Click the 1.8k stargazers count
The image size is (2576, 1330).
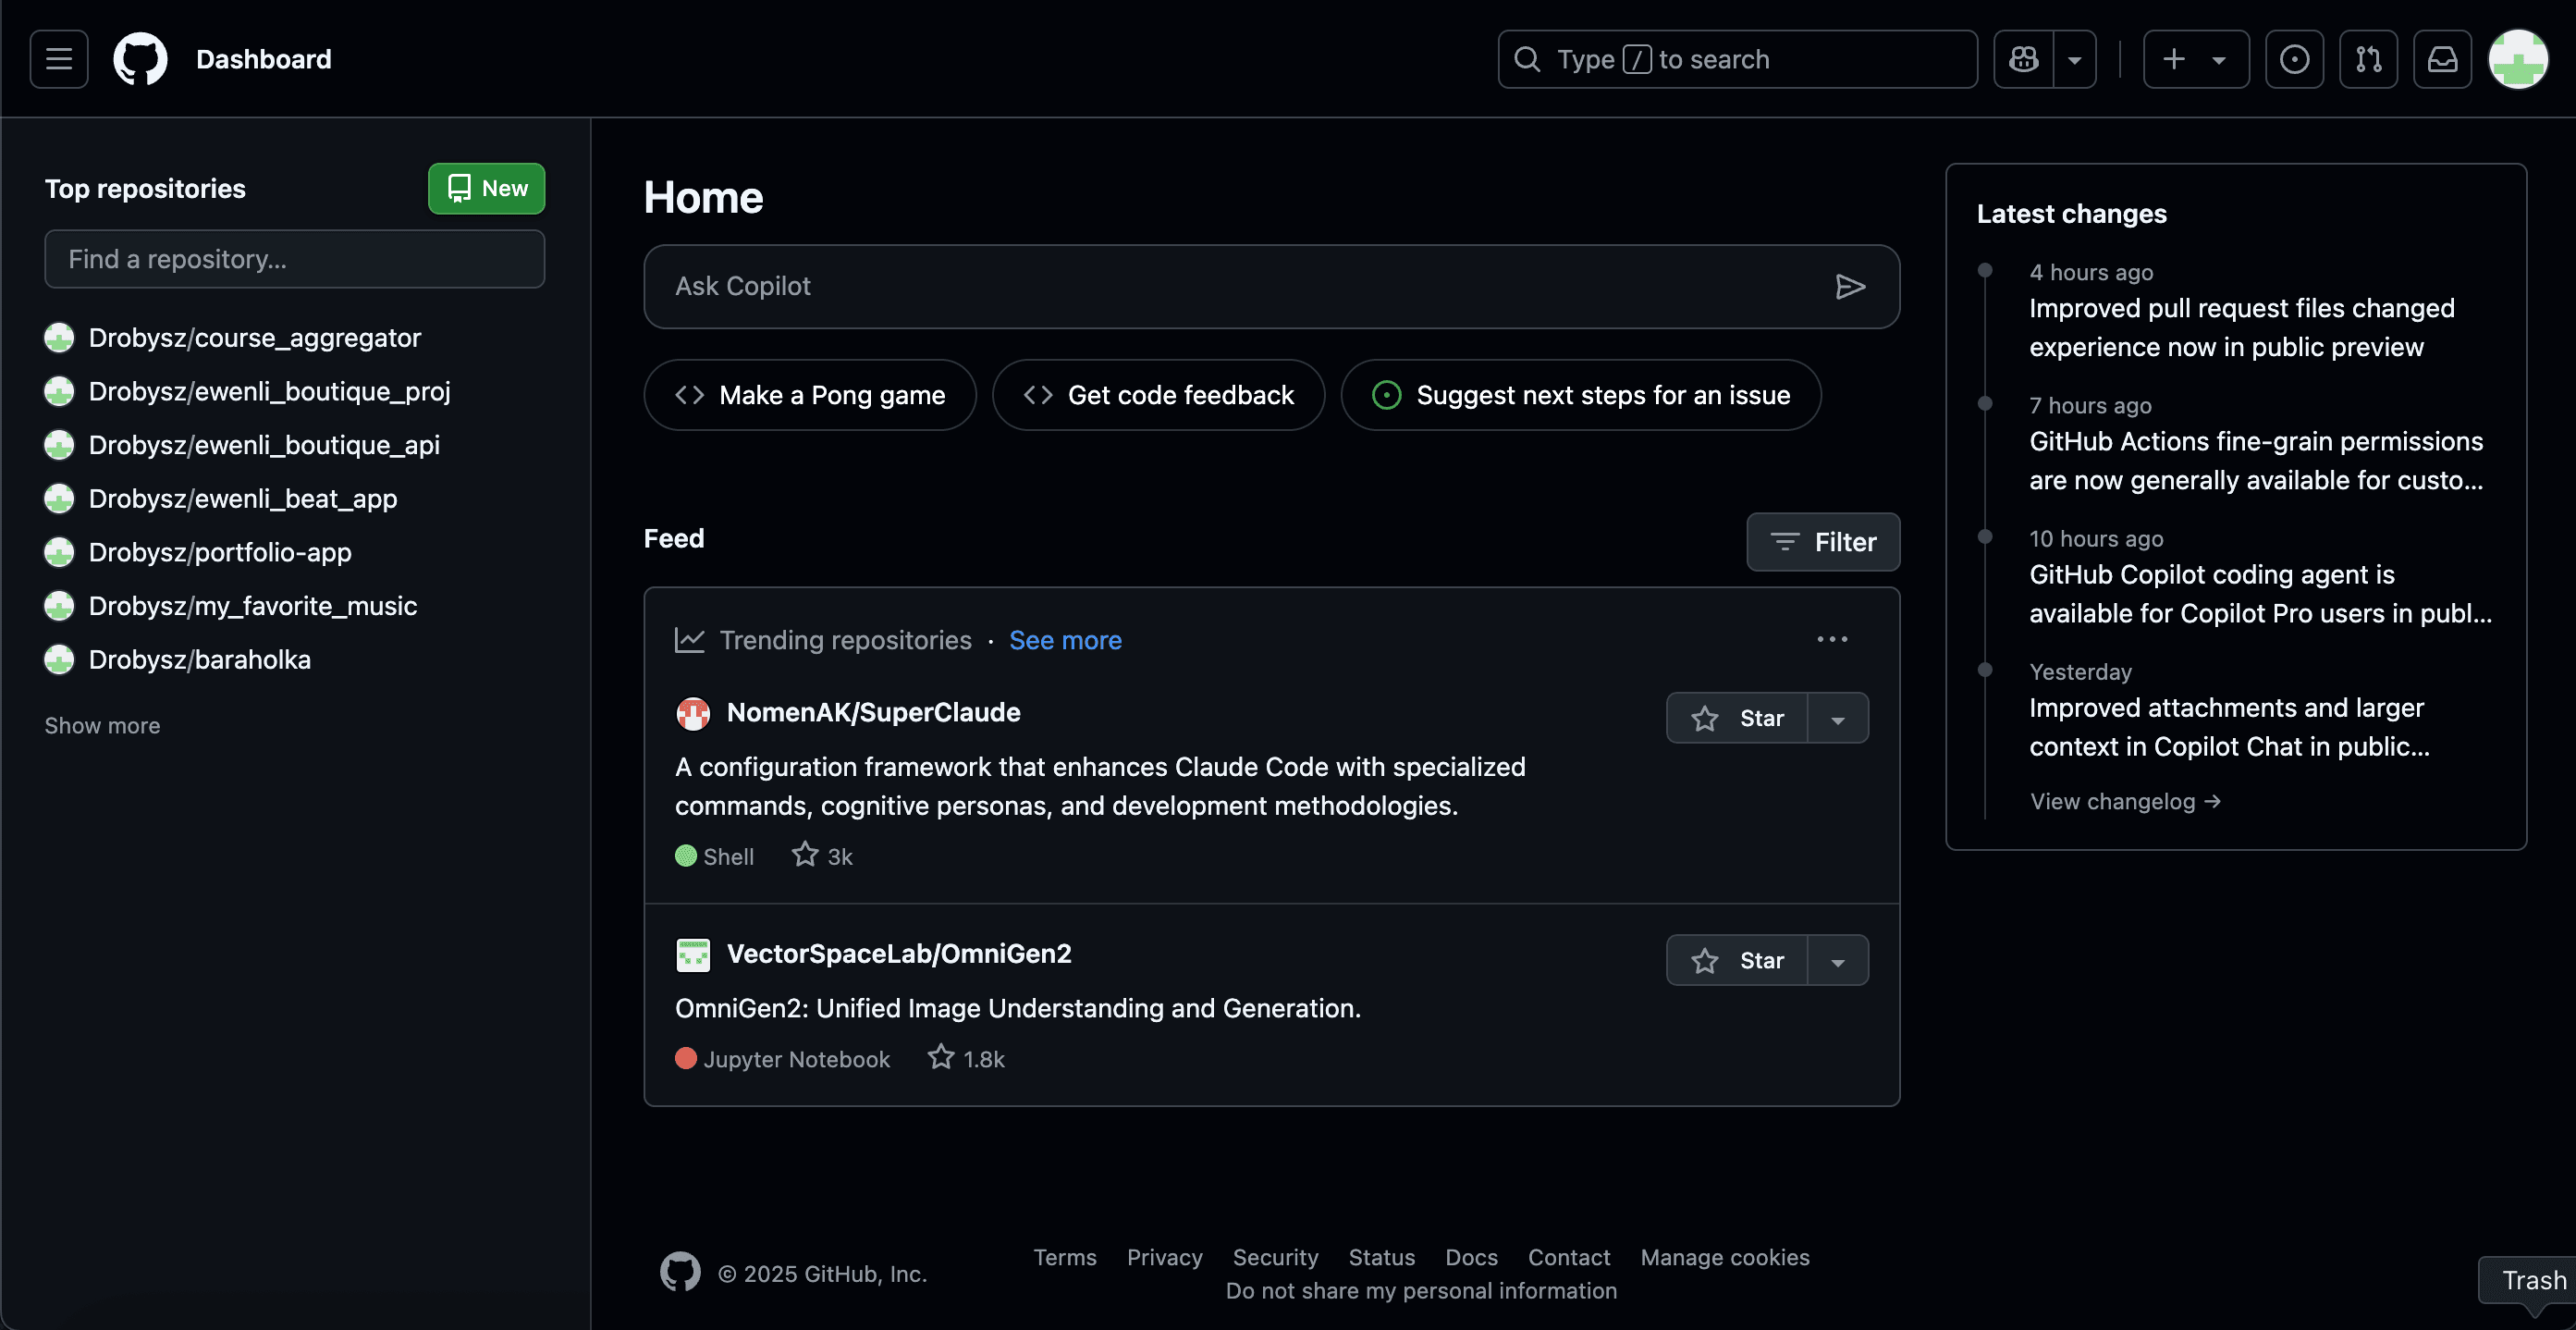click(x=966, y=1058)
